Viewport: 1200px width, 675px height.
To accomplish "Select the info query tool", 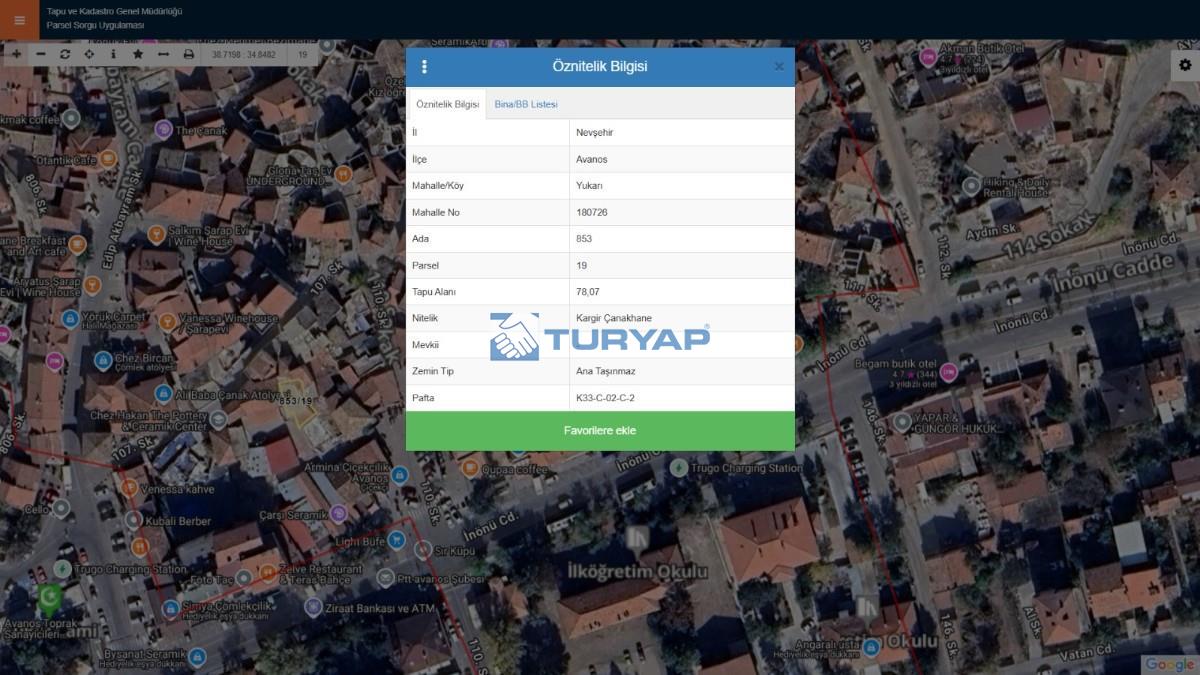I will tap(113, 54).
